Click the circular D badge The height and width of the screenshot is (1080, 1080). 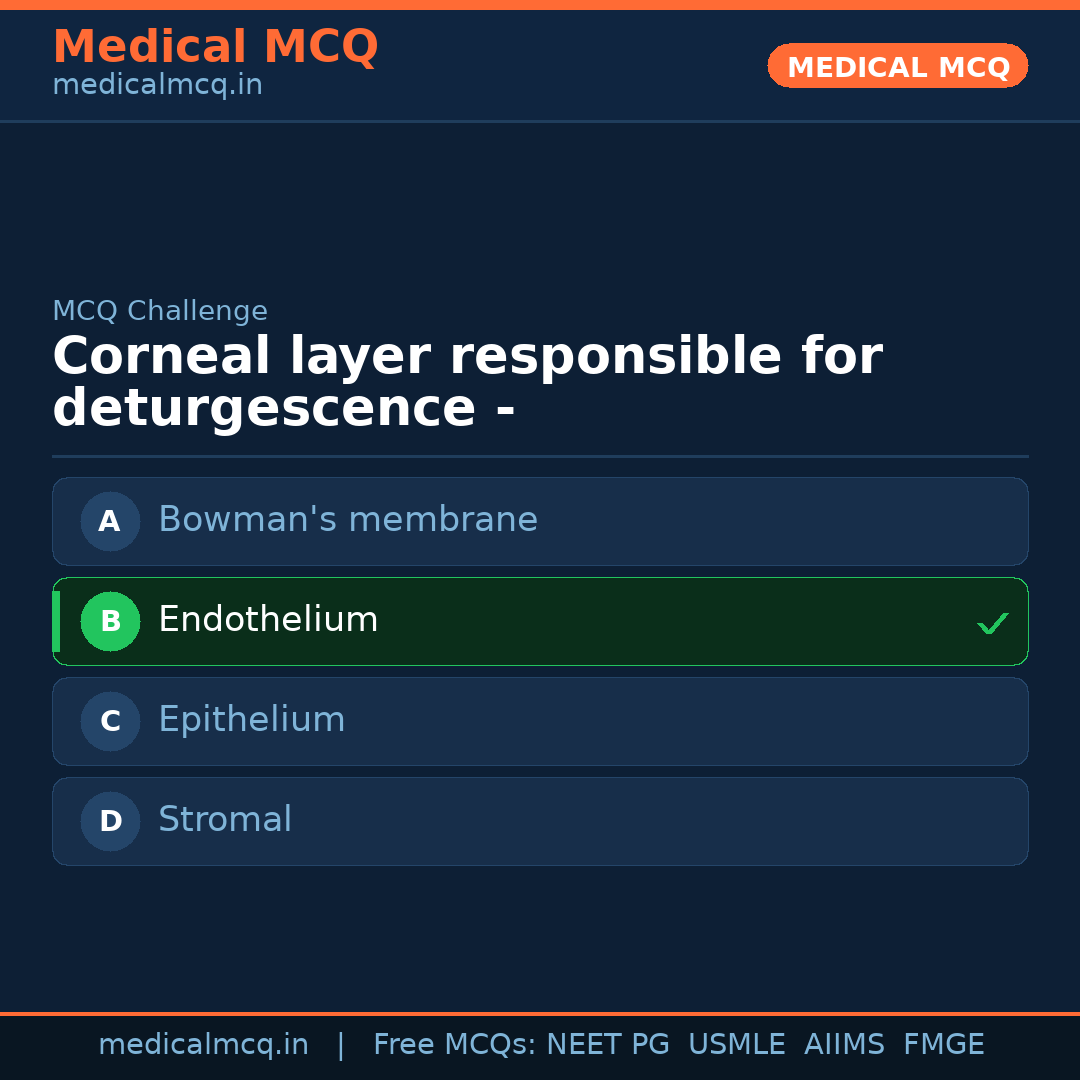(110, 821)
